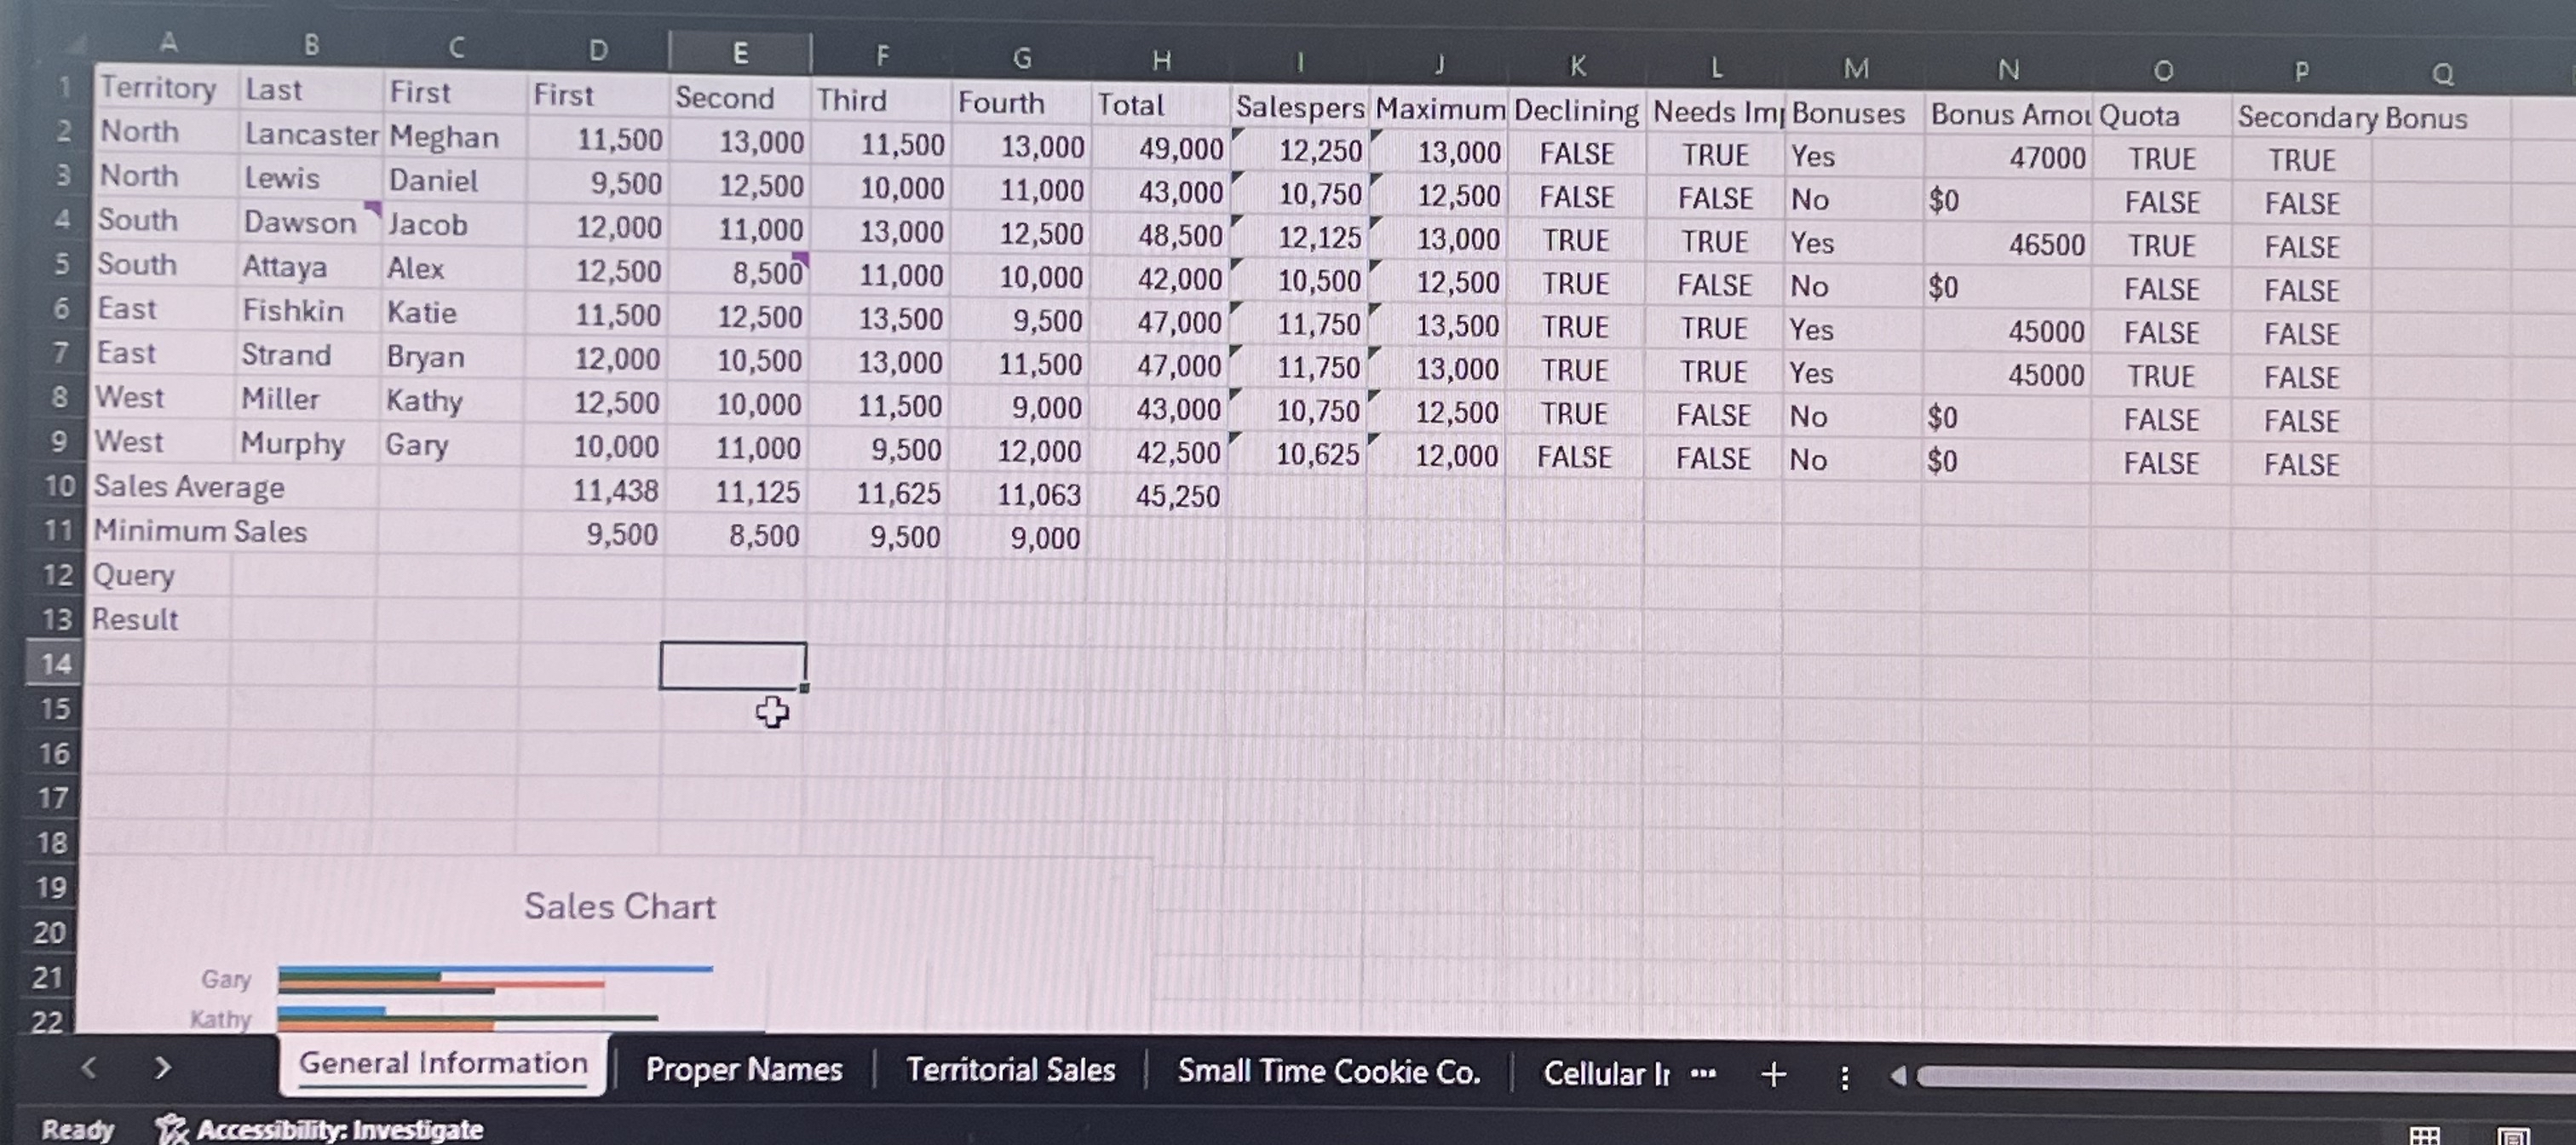Image resolution: width=2576 pixels, height=1145 pixels.
Task: Select column E header
Action: pyautogui.click(x=740, y=53)
